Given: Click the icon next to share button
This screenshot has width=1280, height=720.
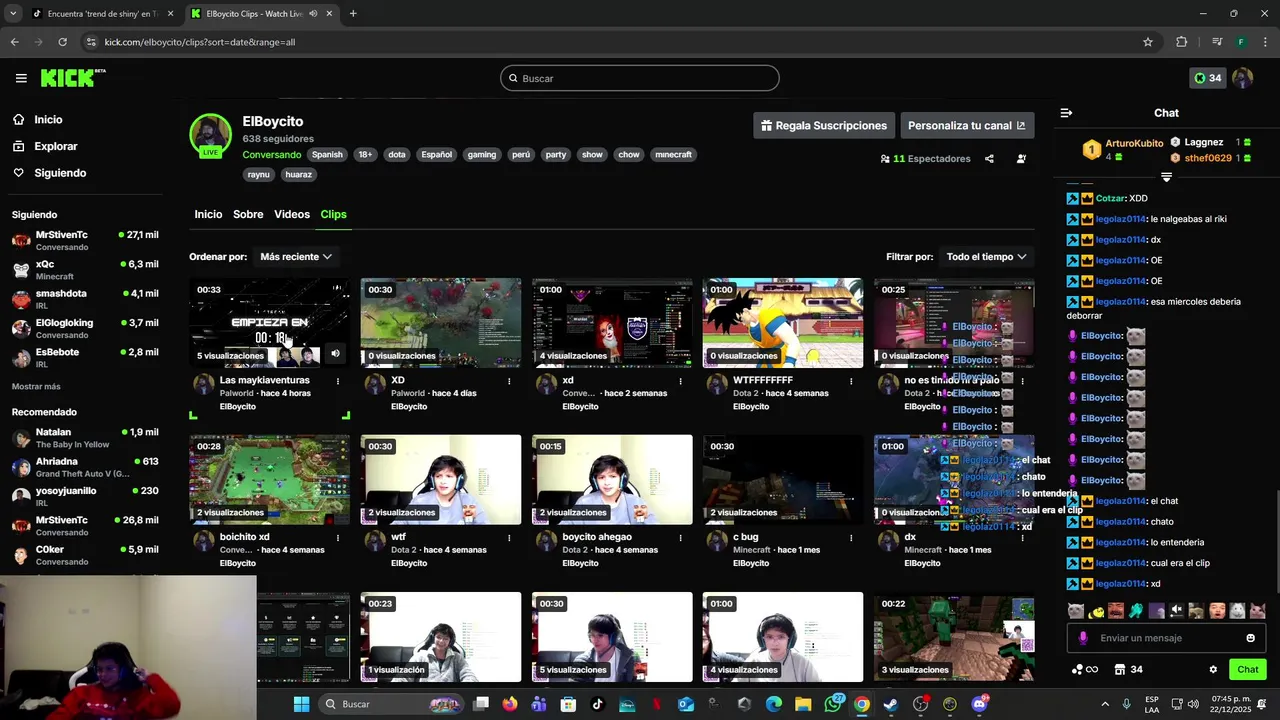Looking at the screenshot, I should (x=1021, y=159).
